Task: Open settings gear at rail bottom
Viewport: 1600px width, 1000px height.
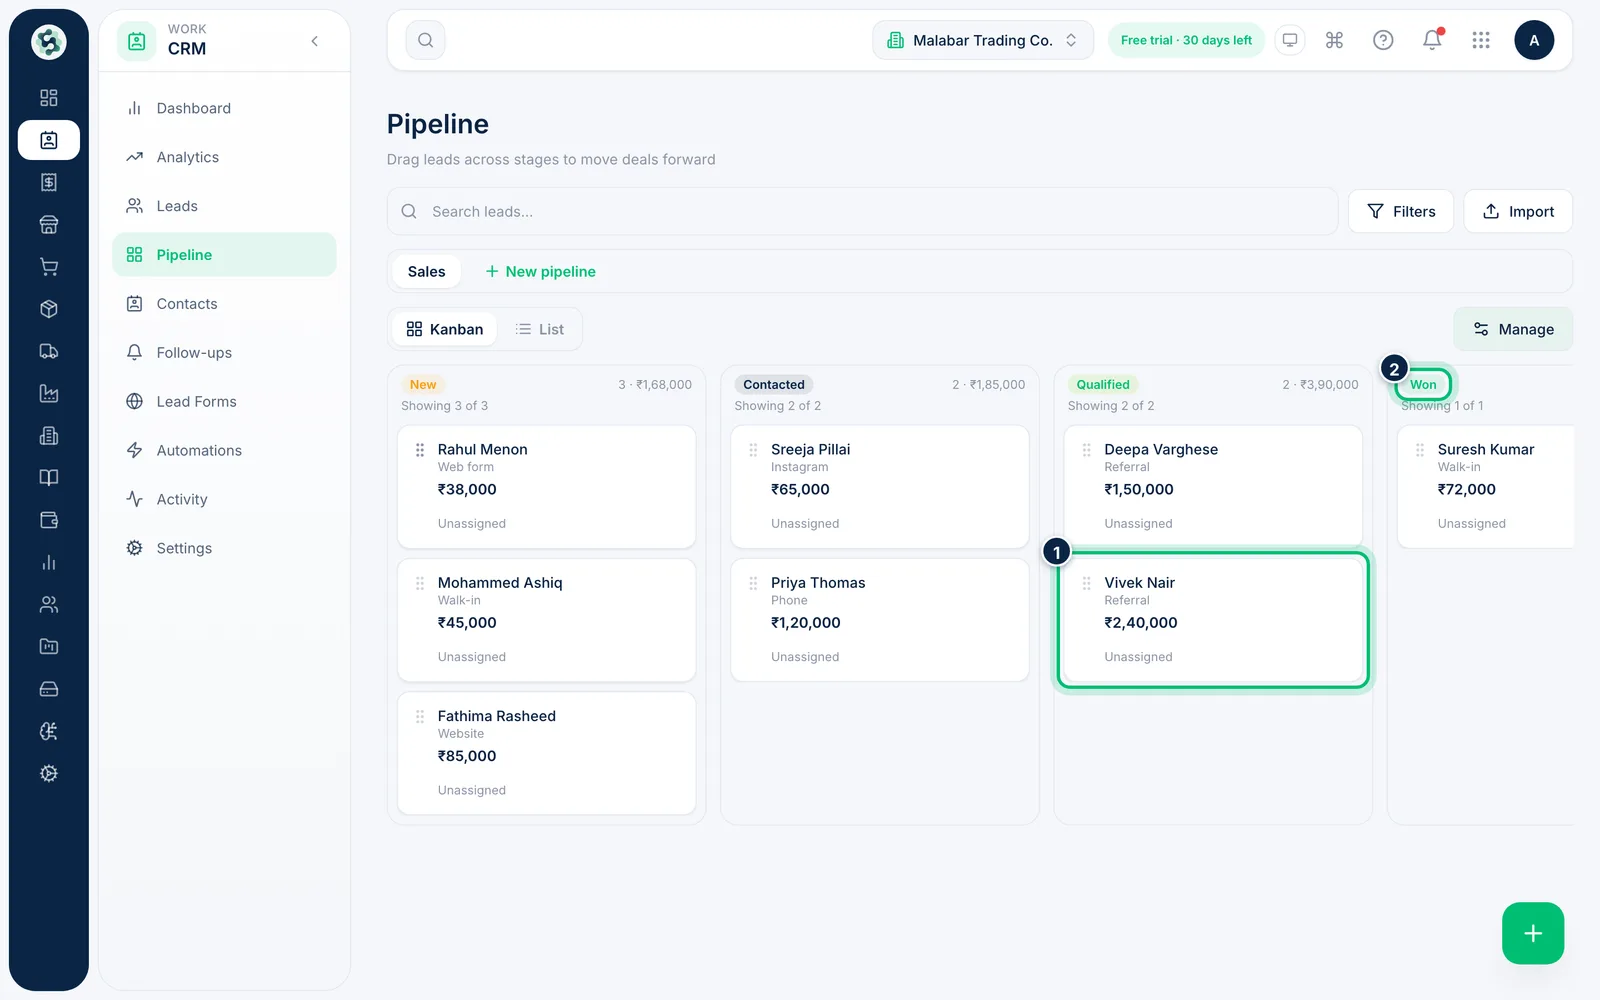Action: point(48,773)
